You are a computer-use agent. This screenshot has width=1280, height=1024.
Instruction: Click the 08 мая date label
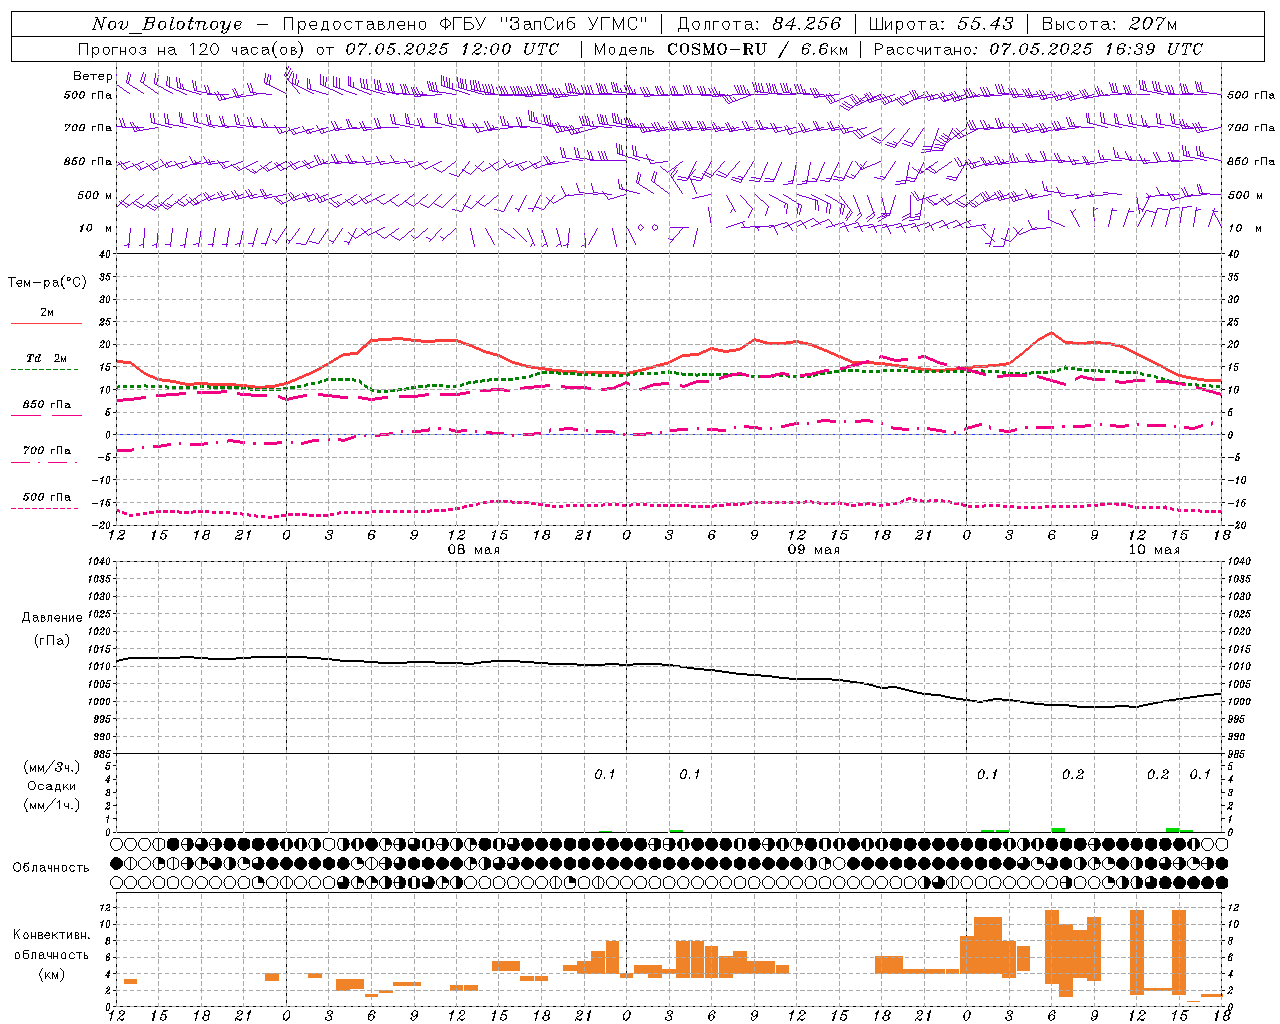click(473, 550)
